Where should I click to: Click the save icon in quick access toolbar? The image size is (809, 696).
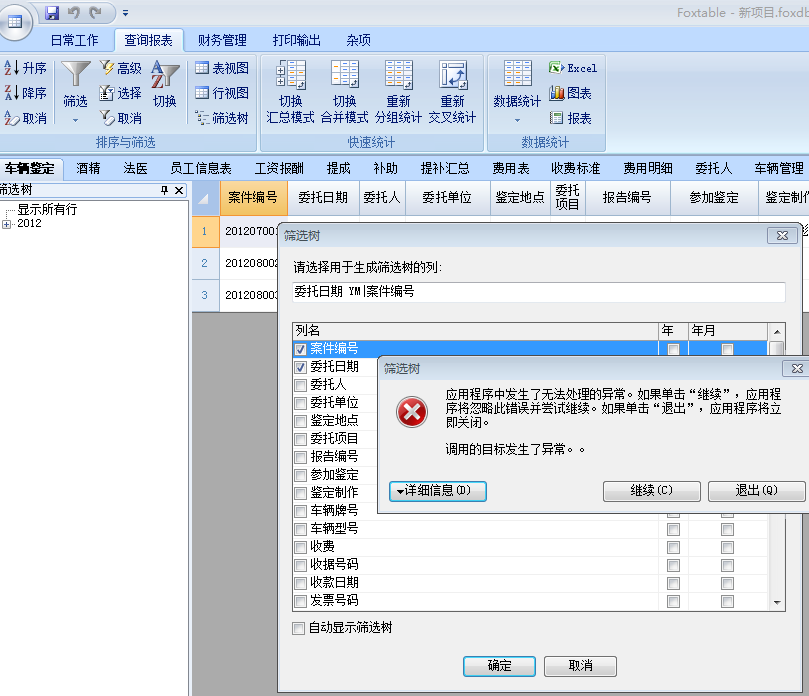[x=52, y=12]
